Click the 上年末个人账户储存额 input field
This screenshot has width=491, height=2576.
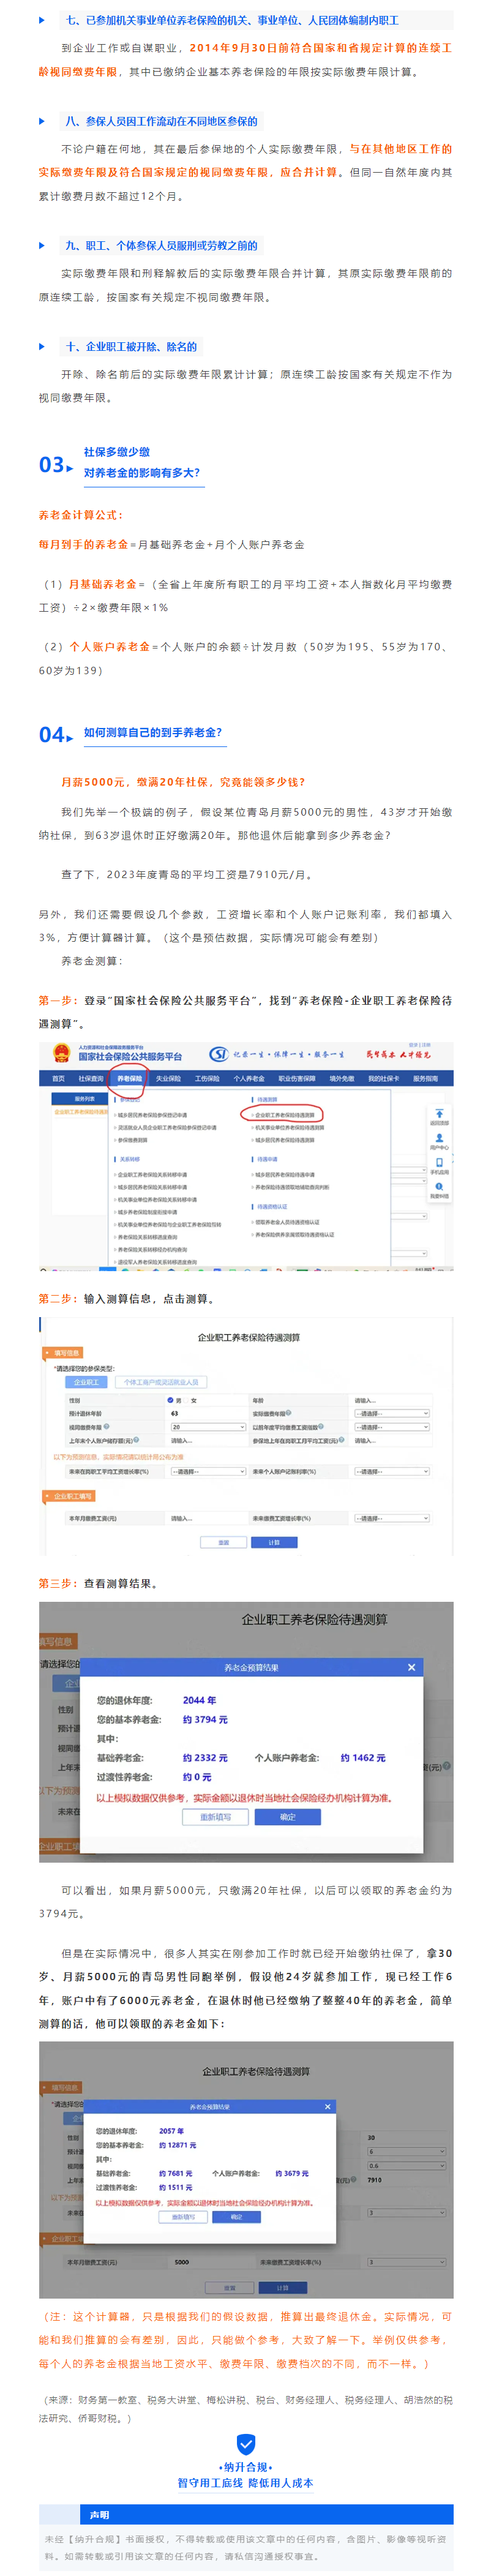click(x=207, y=1440)
